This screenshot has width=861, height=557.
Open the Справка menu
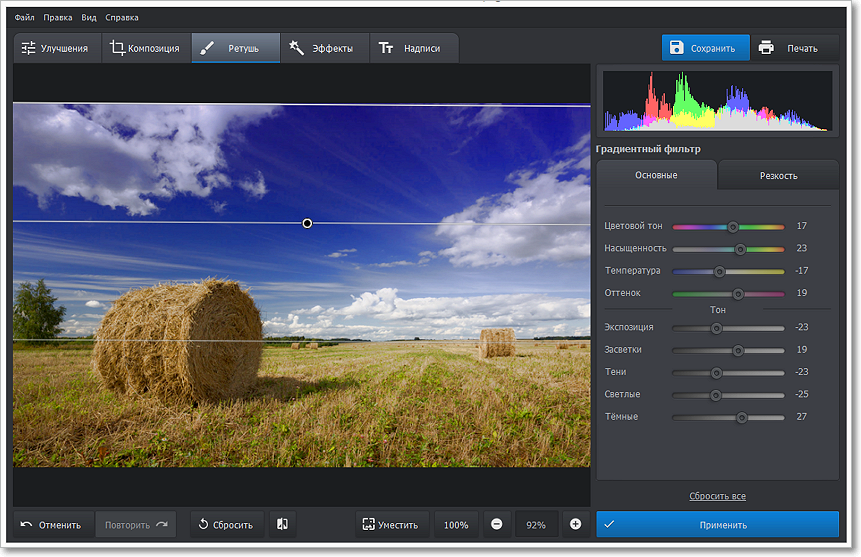123,17
